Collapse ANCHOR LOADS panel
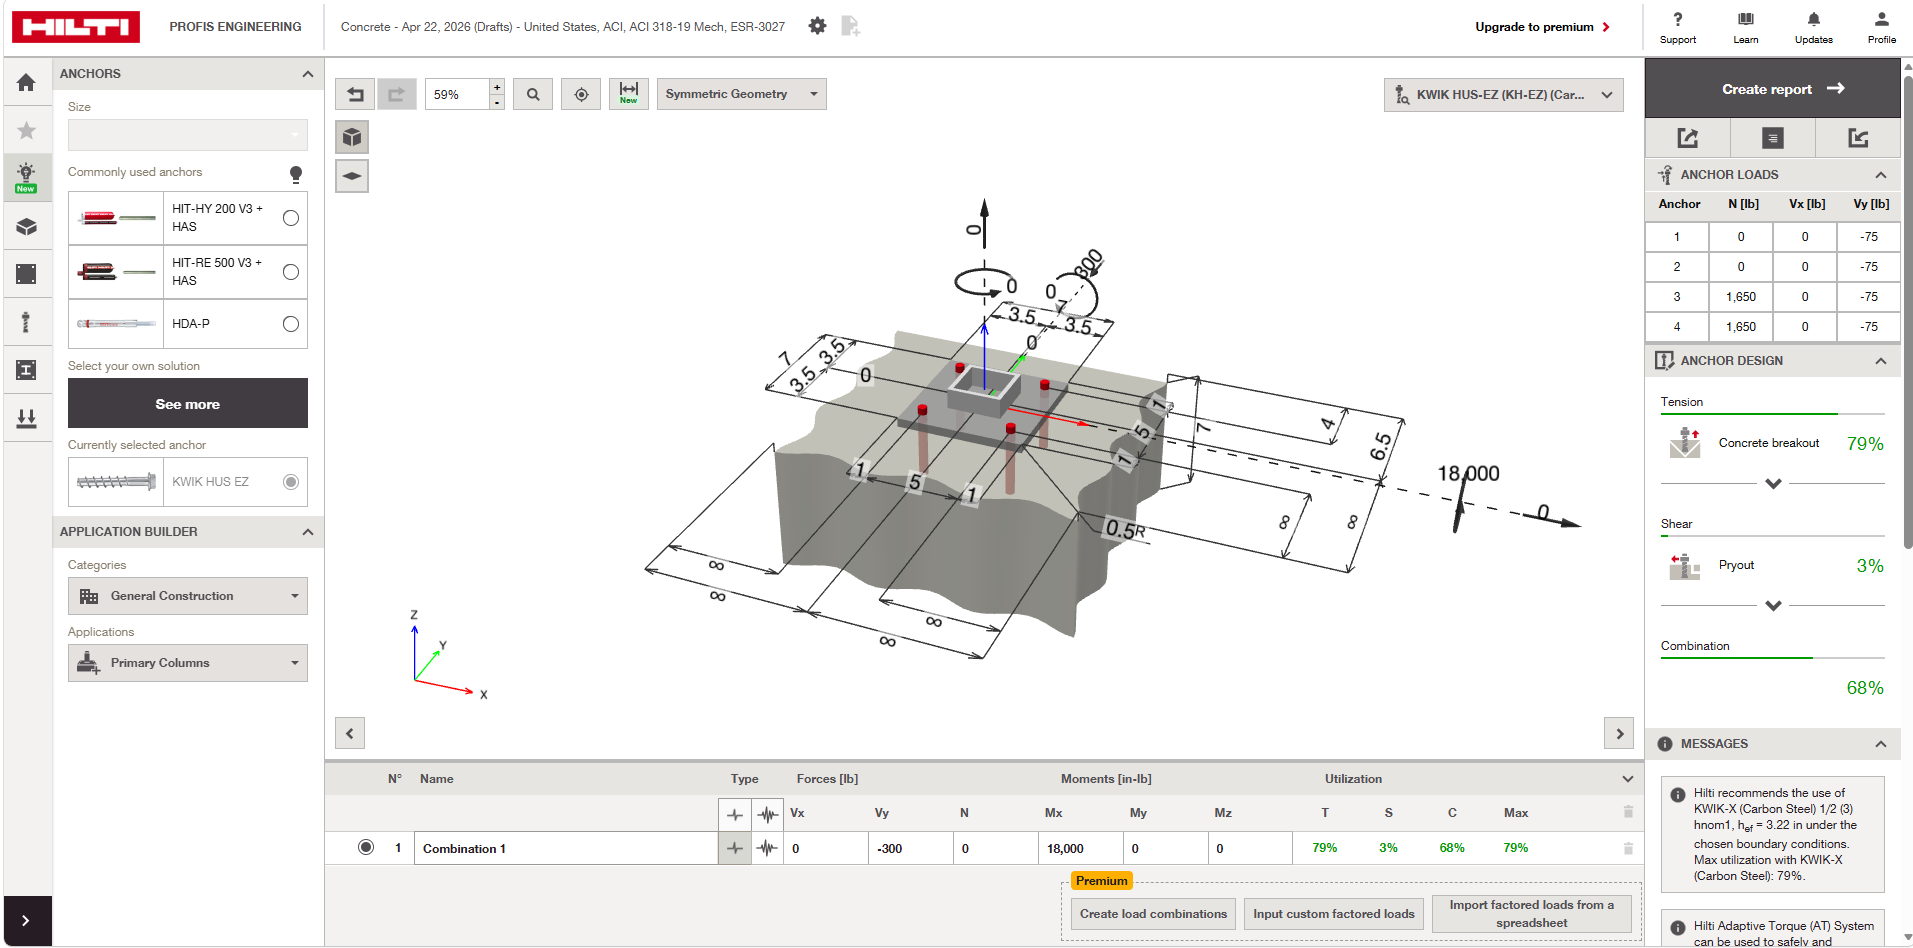This screenshot has width=1913, height=948. point(1880,175)
